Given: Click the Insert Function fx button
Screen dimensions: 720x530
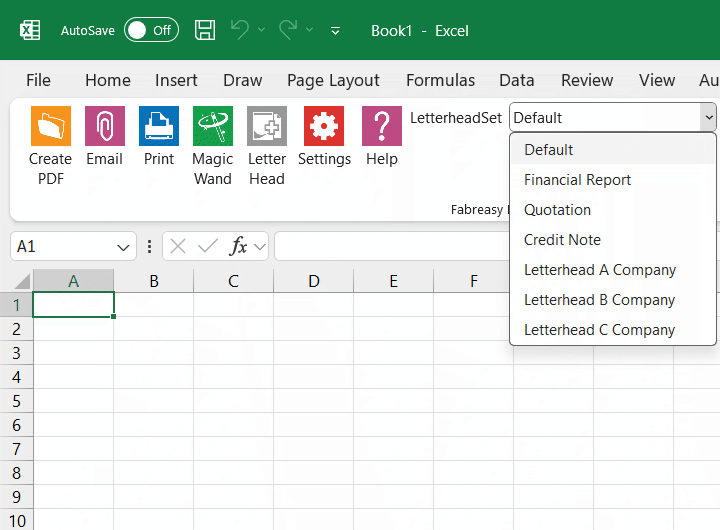Looking at the screenshot, I should point(238,246).
